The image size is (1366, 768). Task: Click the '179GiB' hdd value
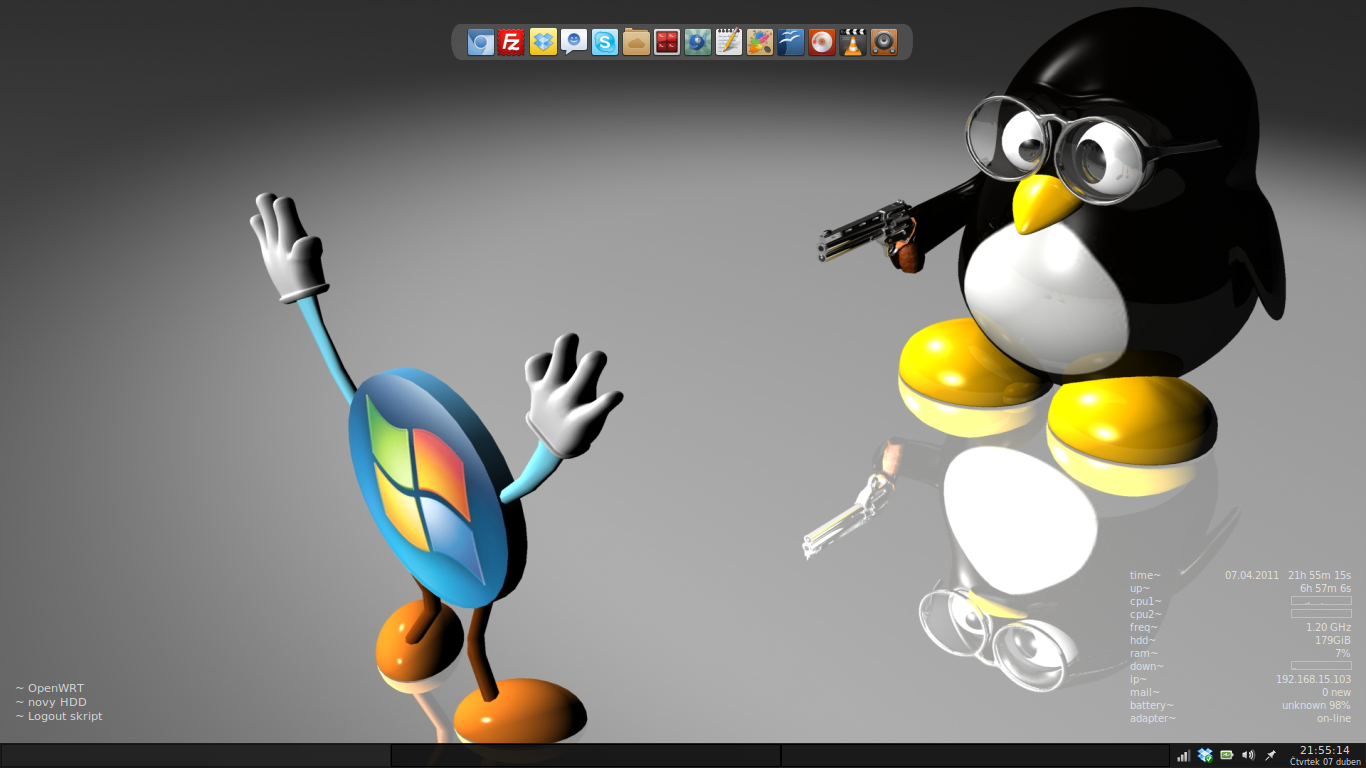1333,640
